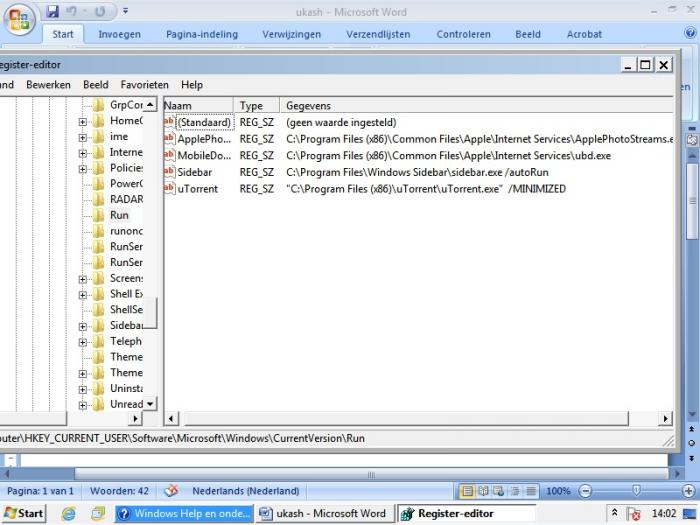Expand the Sidebar registry key in tree
Viewport: 700px width, 525px height.
click(83, 326)
